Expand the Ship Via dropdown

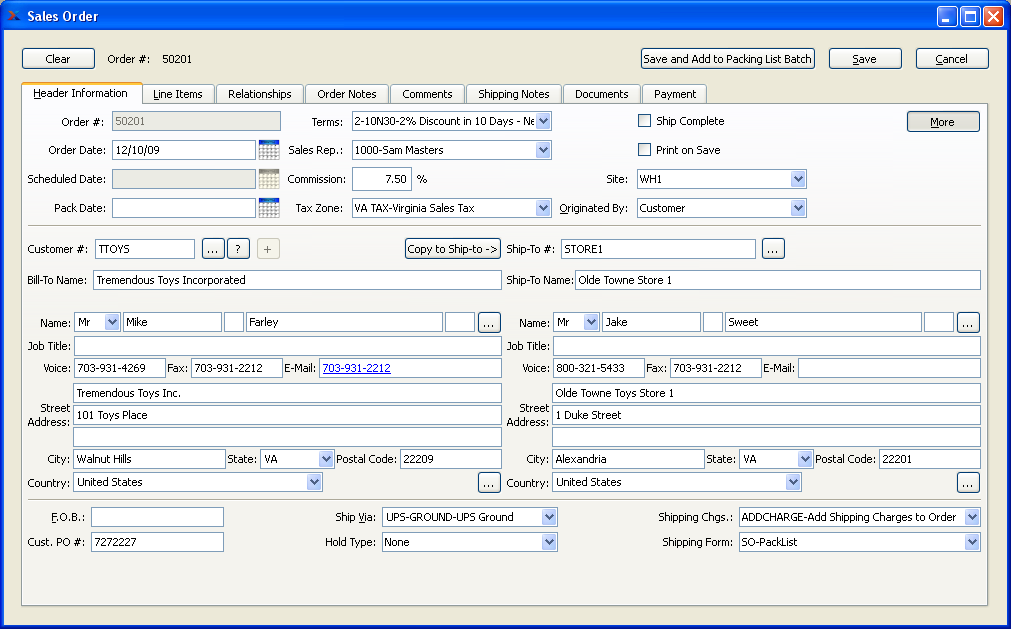pos(548,517)
